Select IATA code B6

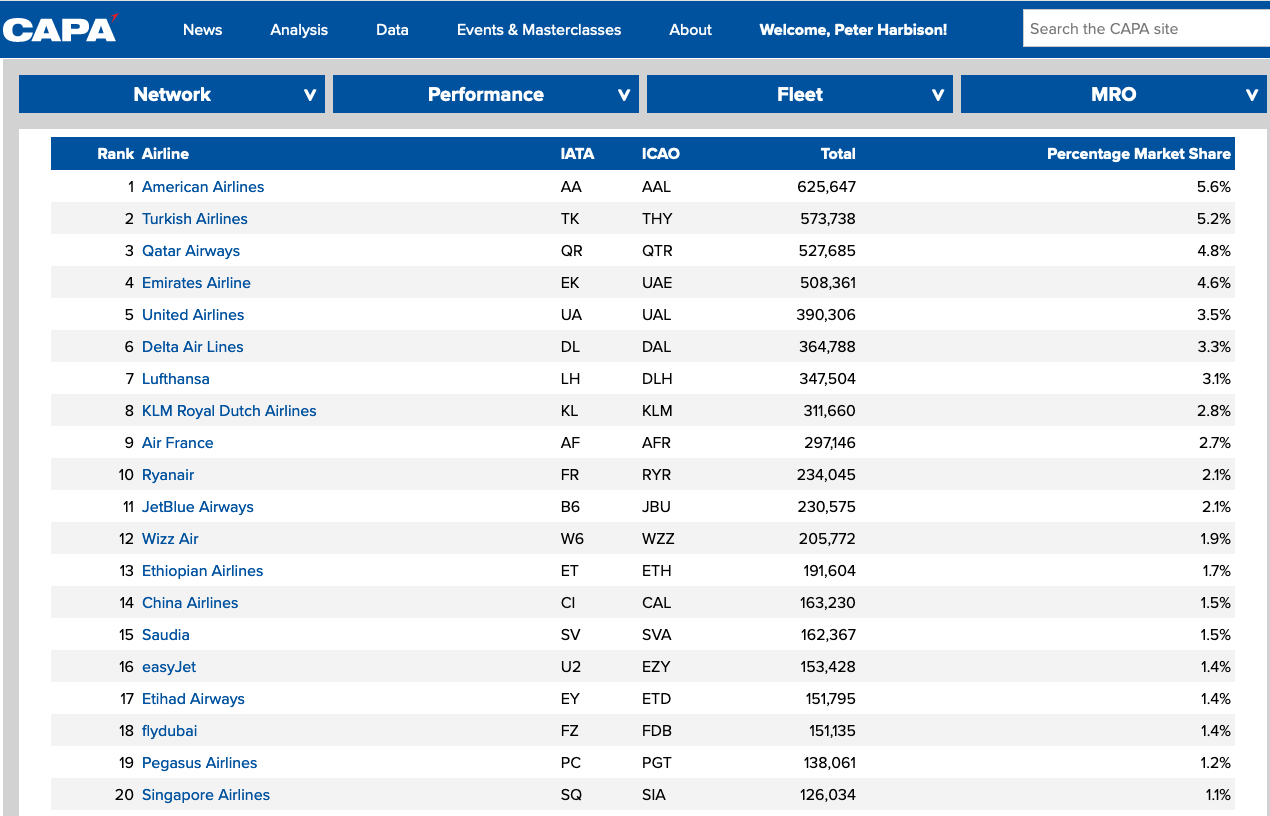(x=570, y=507)
